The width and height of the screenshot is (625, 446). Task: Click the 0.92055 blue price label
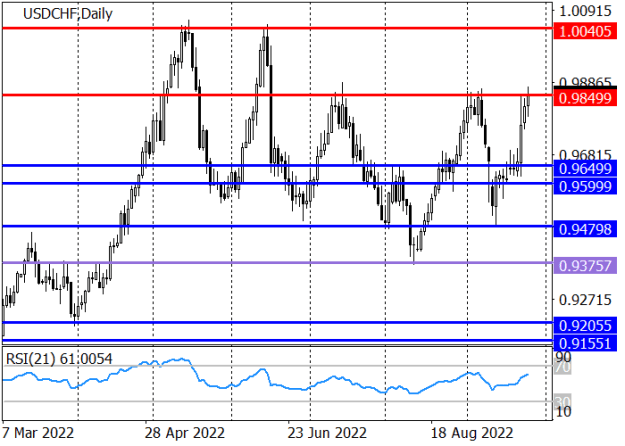click(x=585, y=326)
